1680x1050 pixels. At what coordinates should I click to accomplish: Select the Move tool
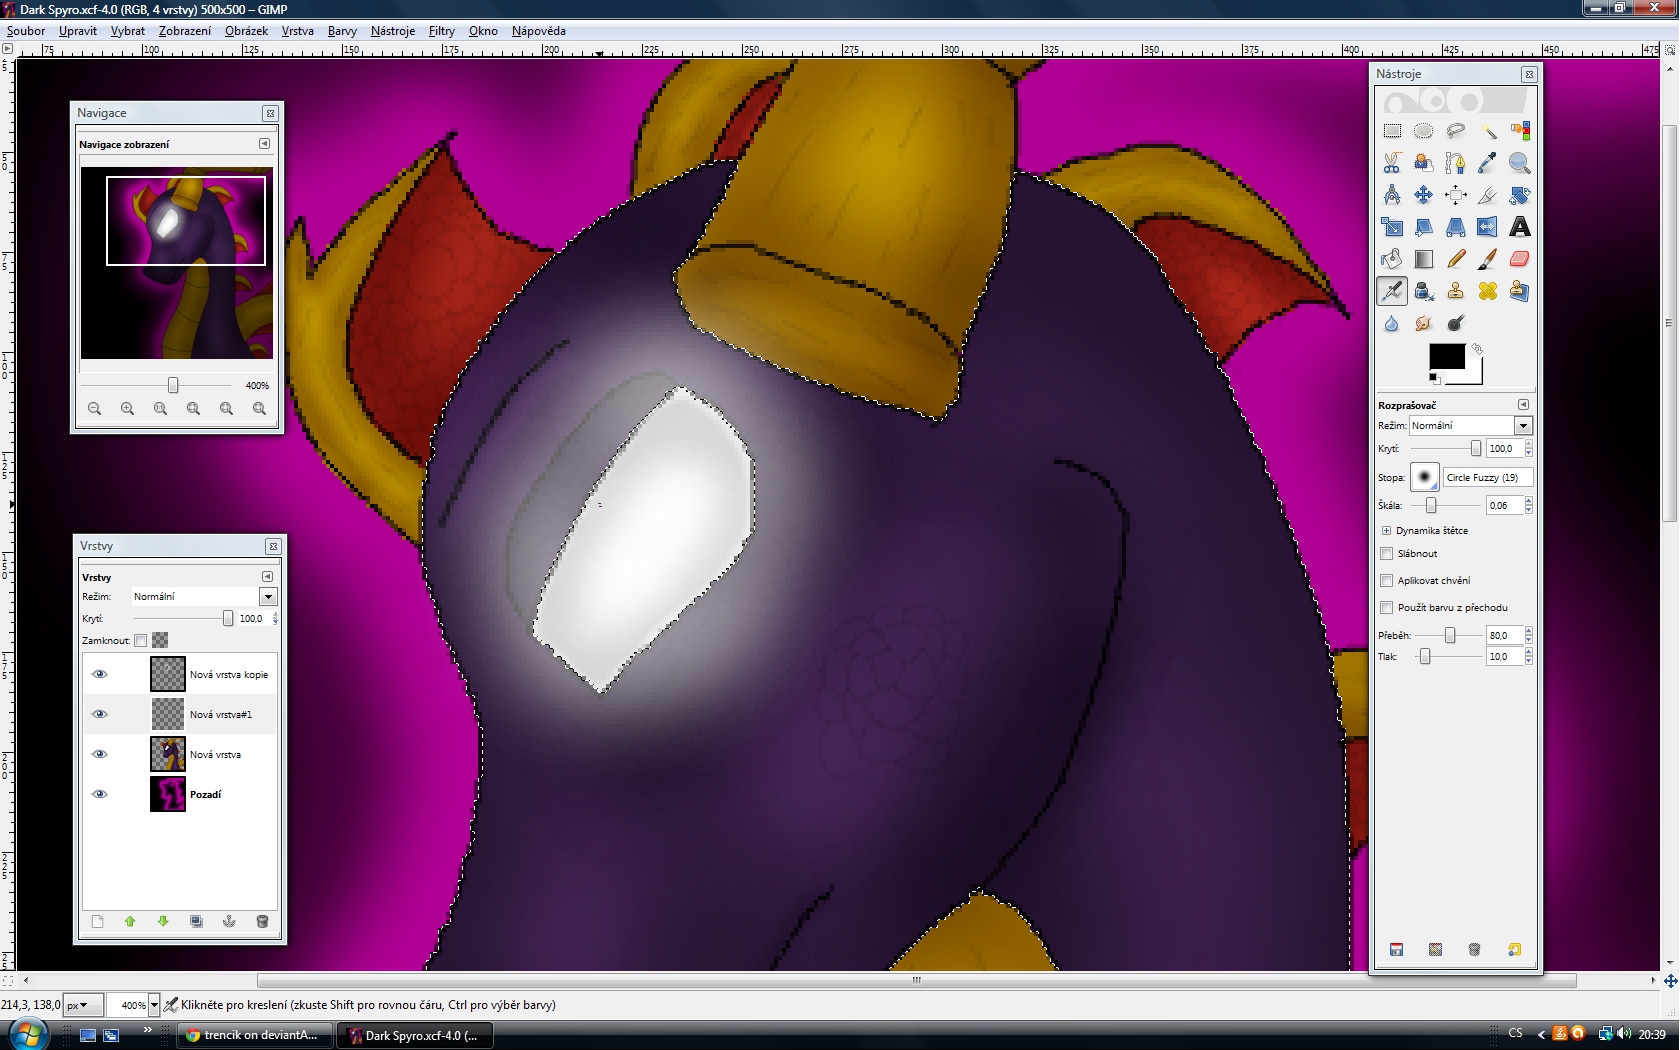1424,195
